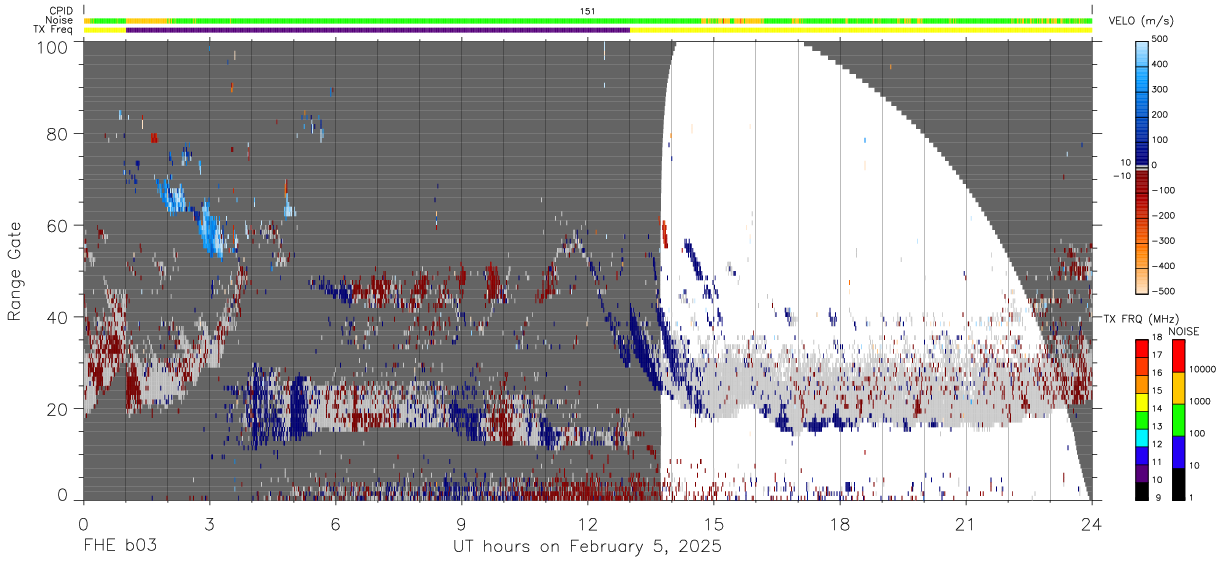Click the '20' range gate tick label
Screen dimensions: 1228x567
tap(56, 409)
